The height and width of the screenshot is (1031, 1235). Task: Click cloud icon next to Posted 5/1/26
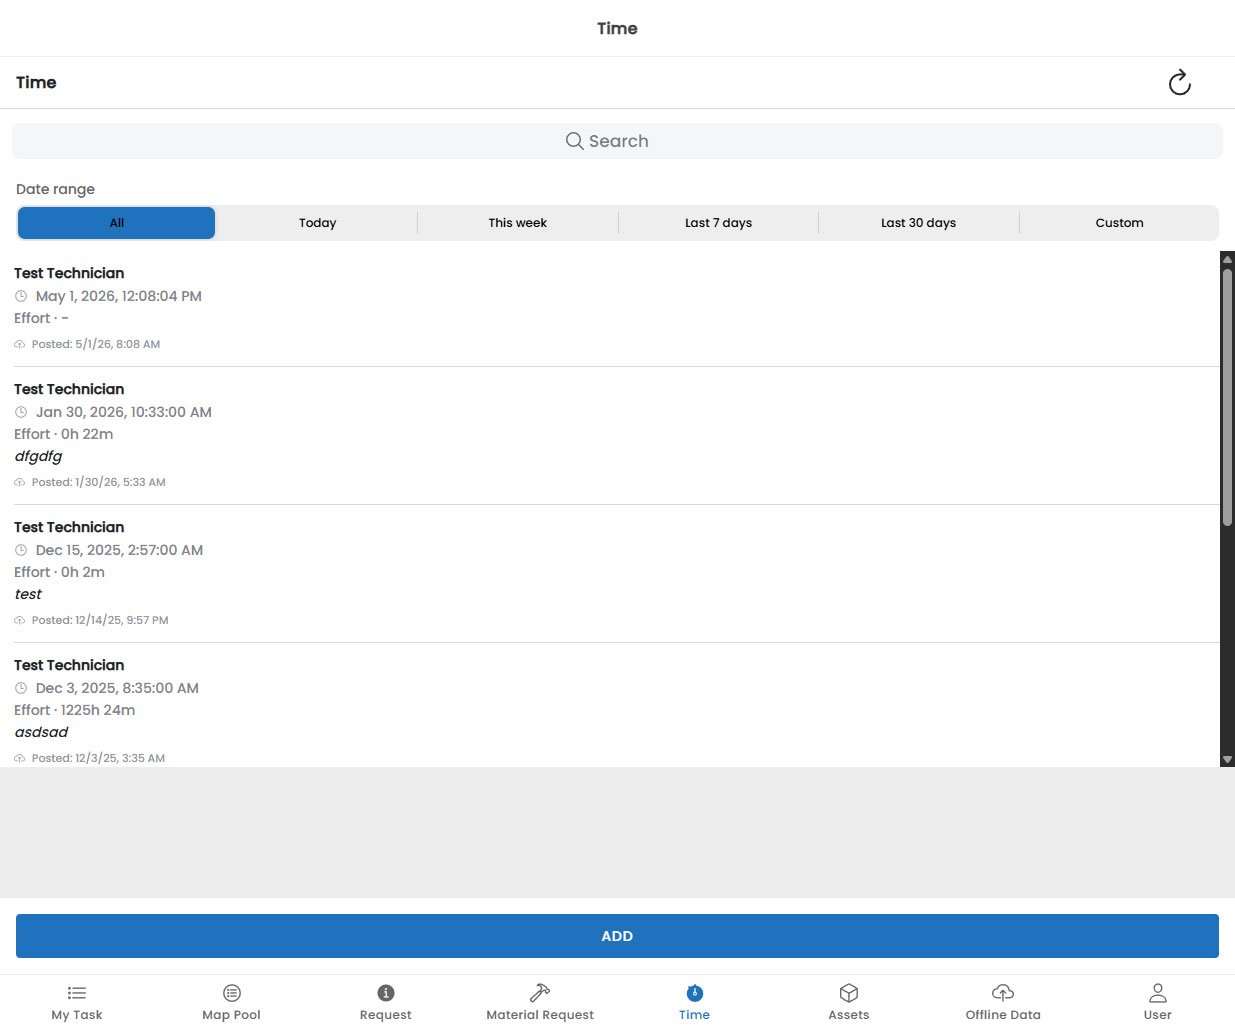click(20, 344)
